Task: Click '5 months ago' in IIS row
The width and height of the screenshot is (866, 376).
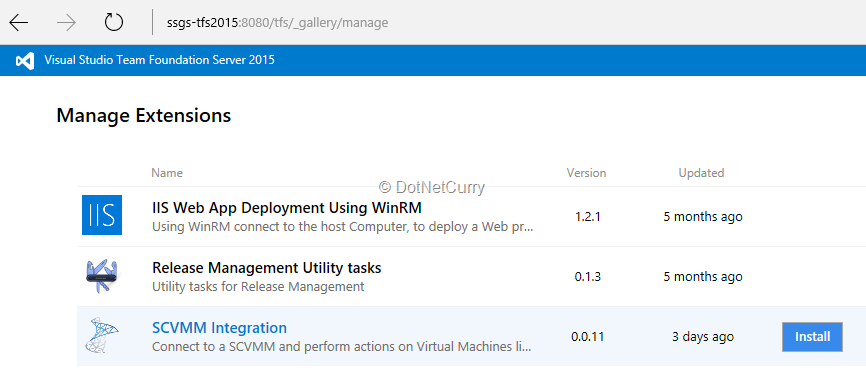Action: [703, 216]
